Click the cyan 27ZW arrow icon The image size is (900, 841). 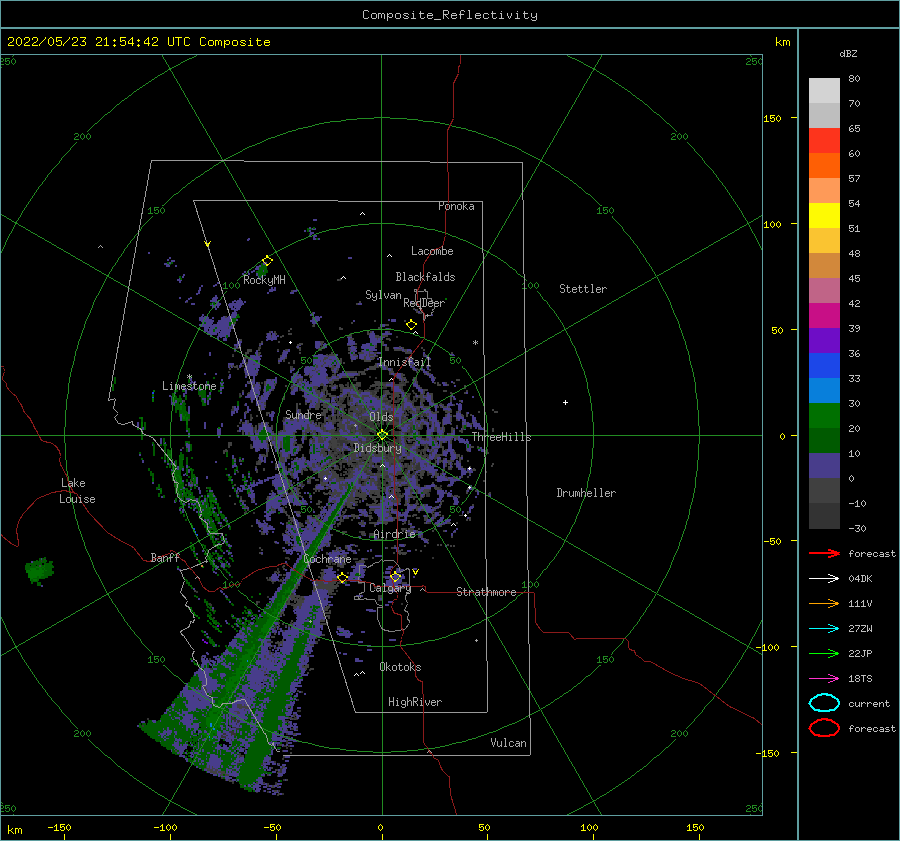click(824, 629)
